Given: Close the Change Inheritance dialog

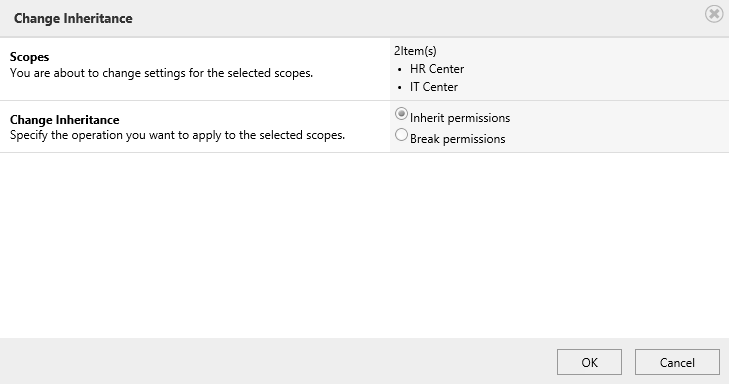Looking at the screenshot, I should pyautogui.click(x=714, y=14).
